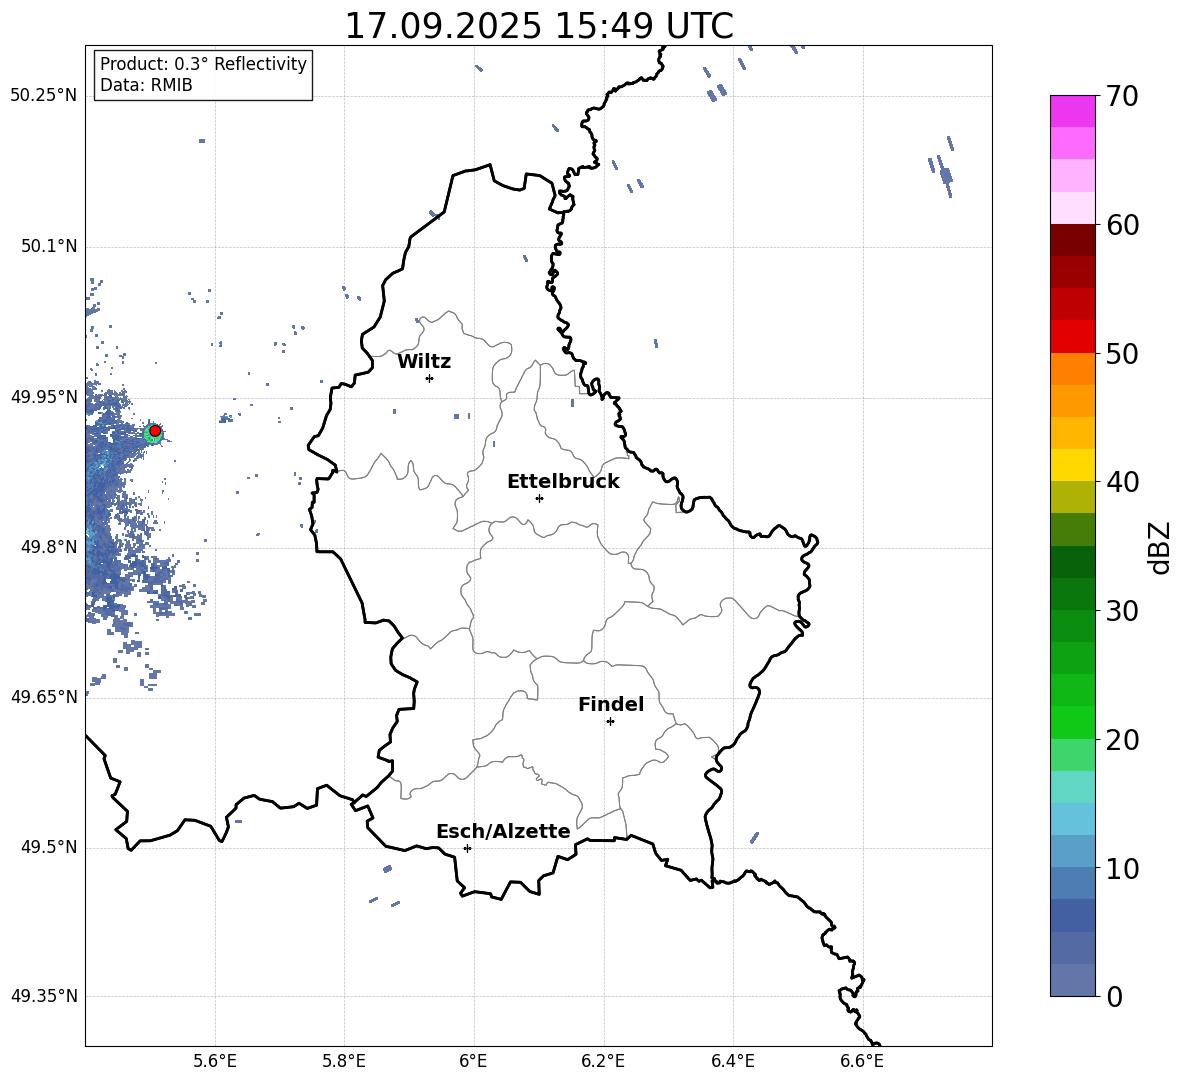Click the colorbar tick label 70

coord(1122,97)
